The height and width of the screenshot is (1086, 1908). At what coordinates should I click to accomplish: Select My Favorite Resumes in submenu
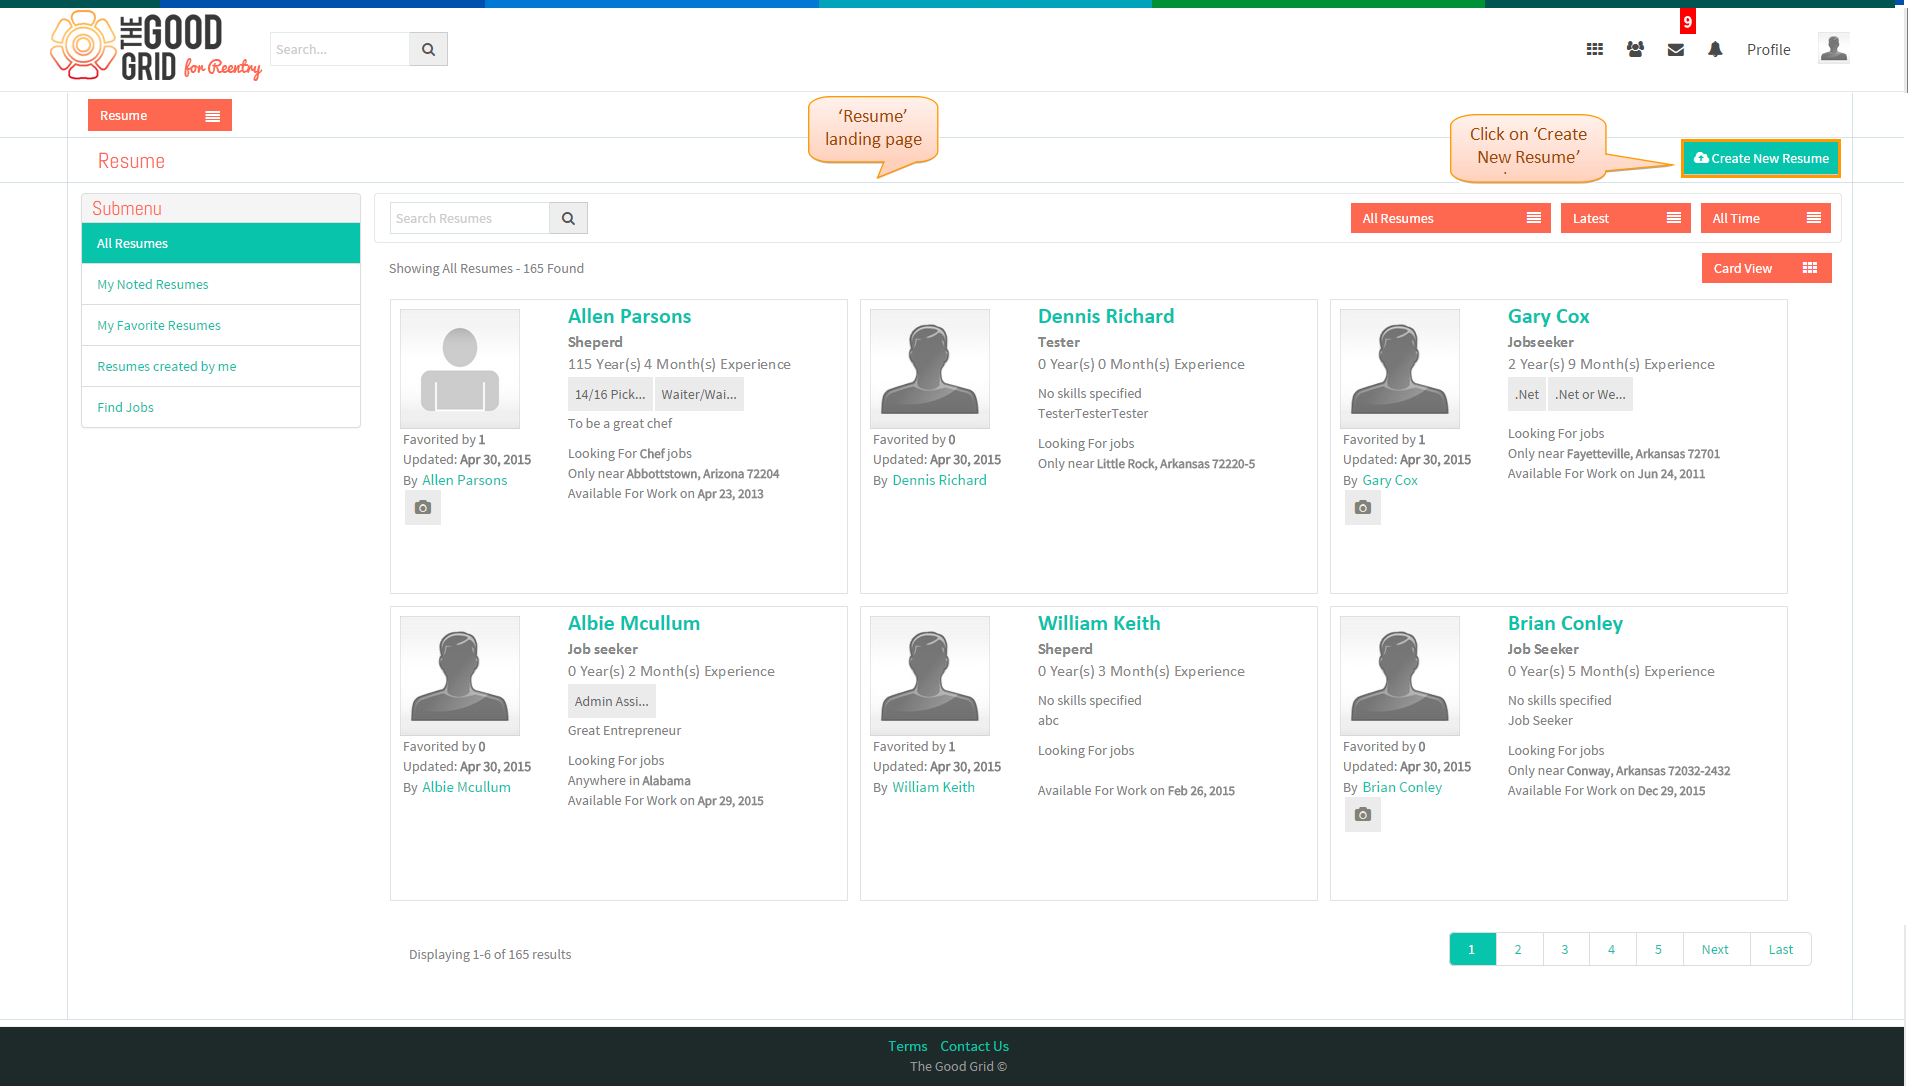coord(159,325)
